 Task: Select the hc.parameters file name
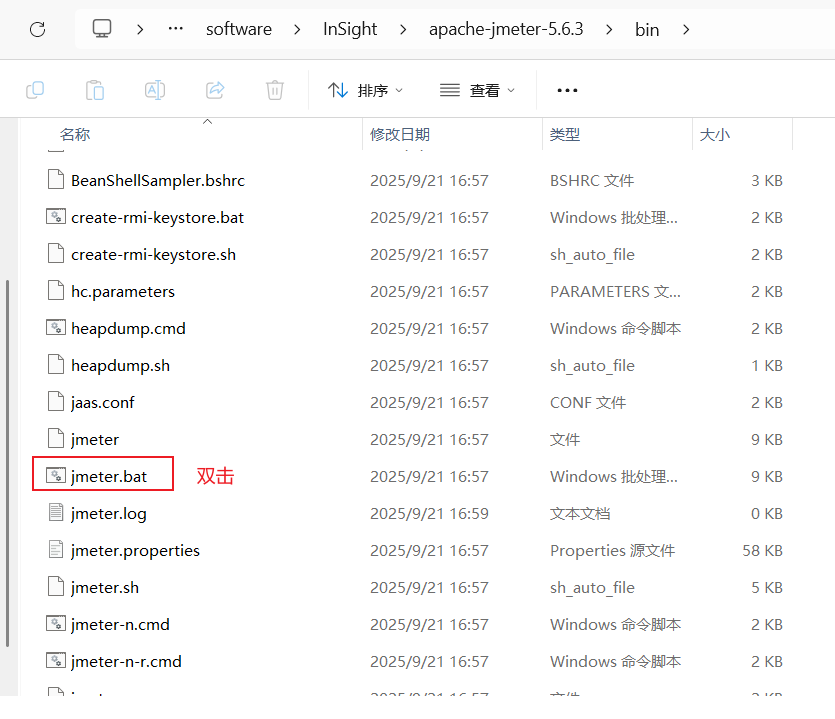point(122,291)
